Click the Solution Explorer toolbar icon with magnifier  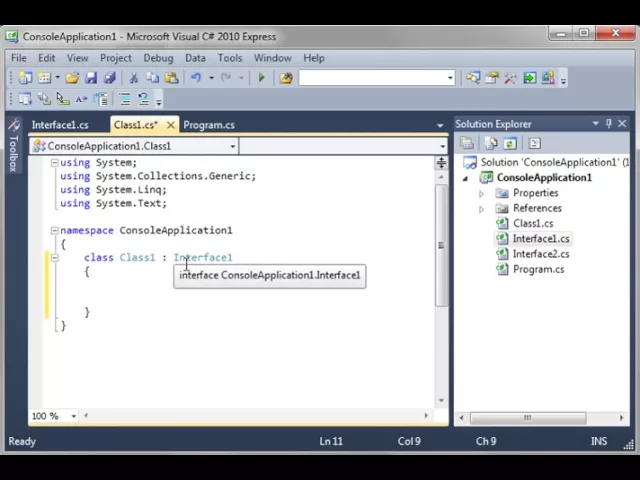(x=473, y=78)
